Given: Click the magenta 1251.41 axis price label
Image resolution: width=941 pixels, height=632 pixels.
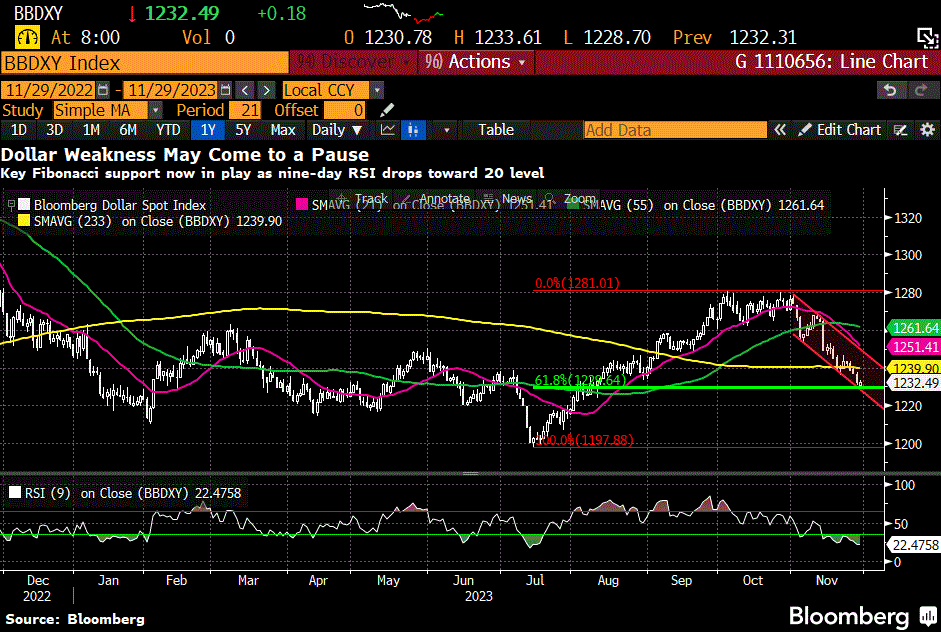Looking at the screenshot, I should 915,346.
